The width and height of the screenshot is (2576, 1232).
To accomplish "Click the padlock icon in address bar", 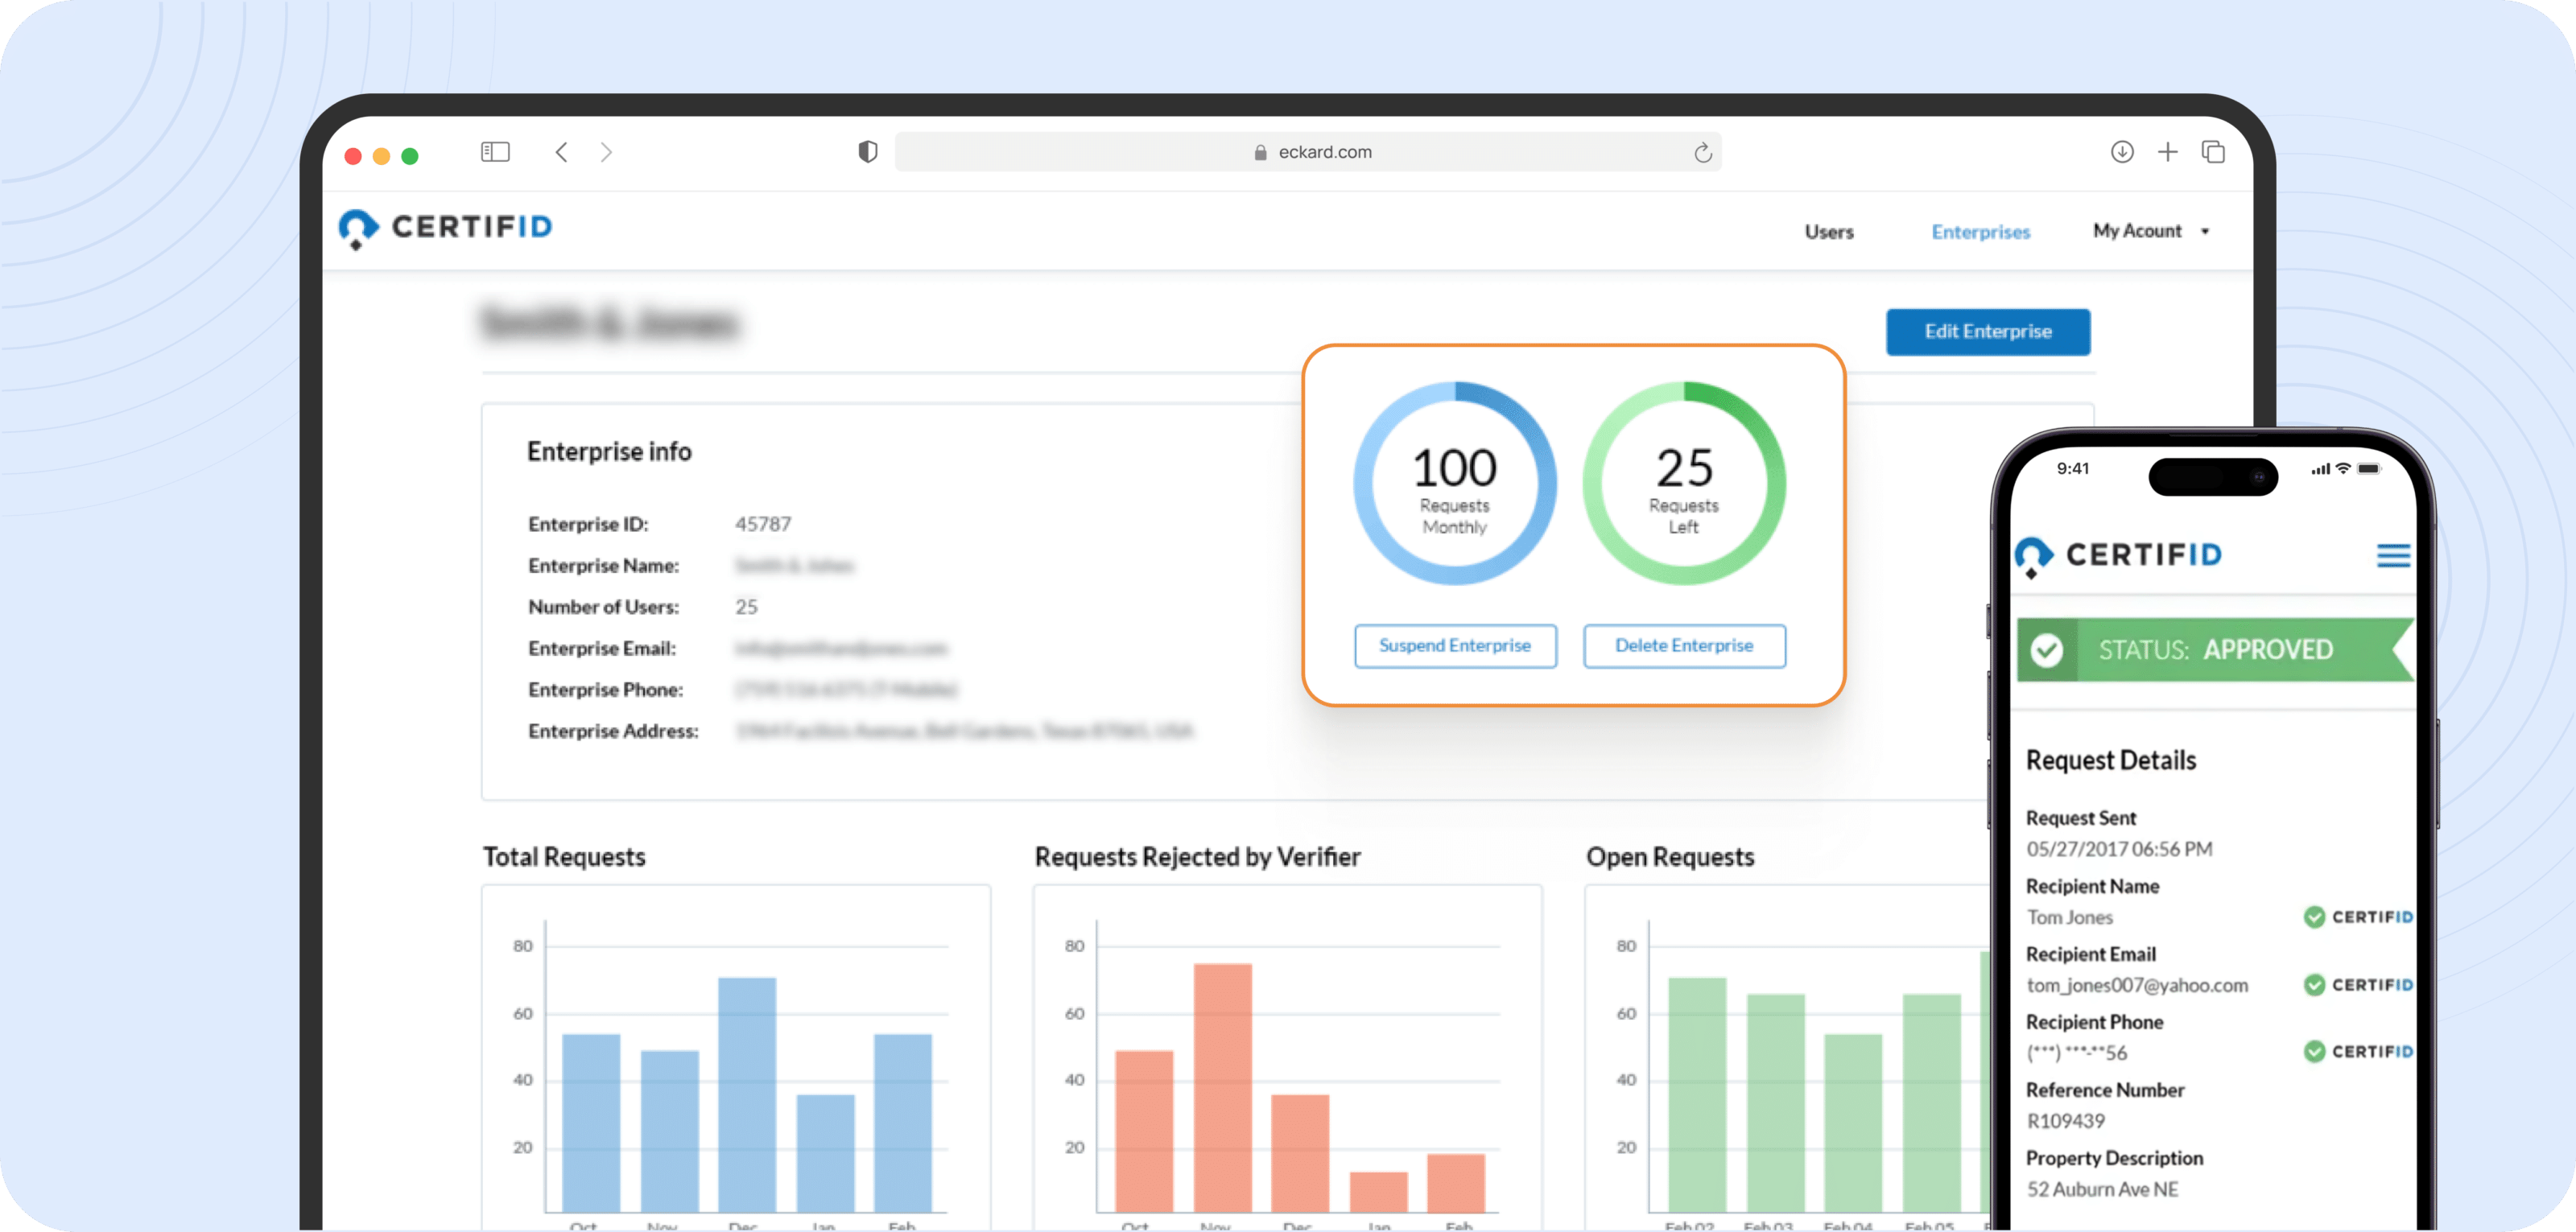I will click(1260, 152).
